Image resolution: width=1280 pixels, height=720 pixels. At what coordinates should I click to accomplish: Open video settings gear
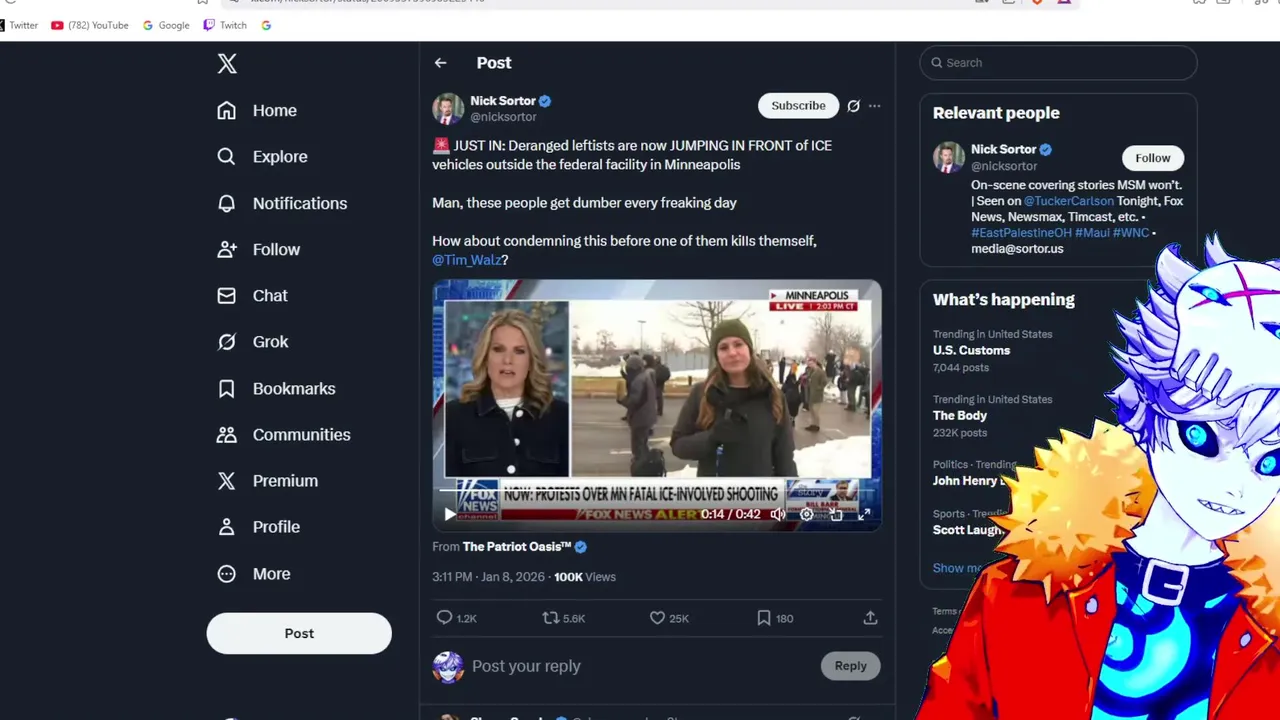[x=807, y=514]
